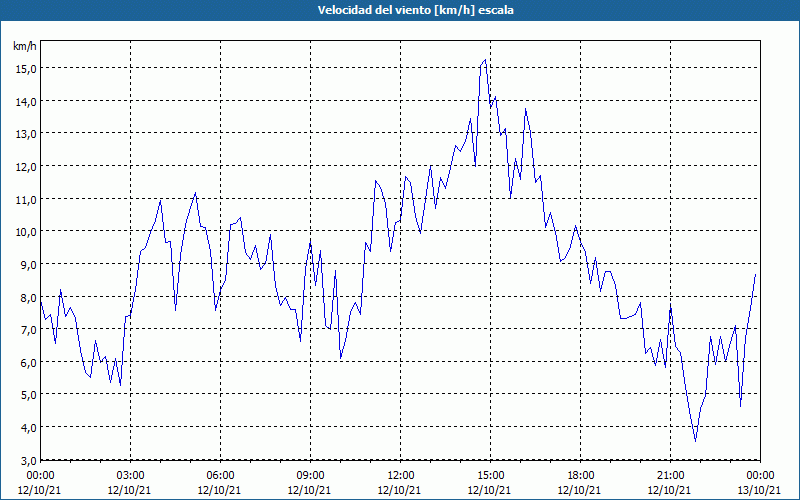This screenshot has width=800, height=500.
Task: Click the chart title 'Velocidad del viento [km/h] escala'
Action: [415, 10]
